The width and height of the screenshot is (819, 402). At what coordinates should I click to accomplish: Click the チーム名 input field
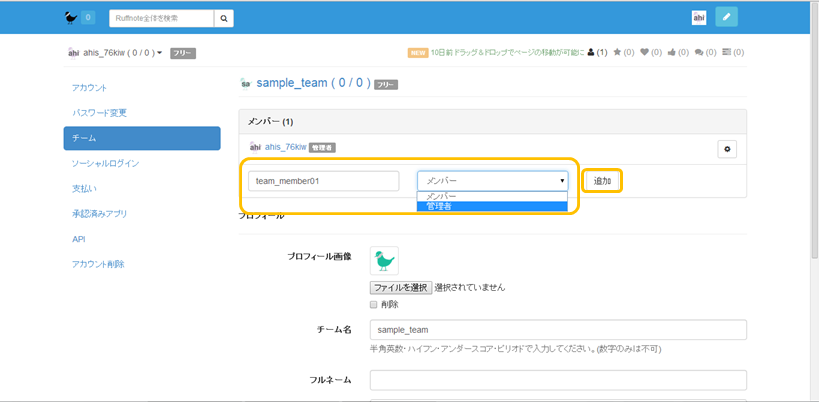(558, 330)
